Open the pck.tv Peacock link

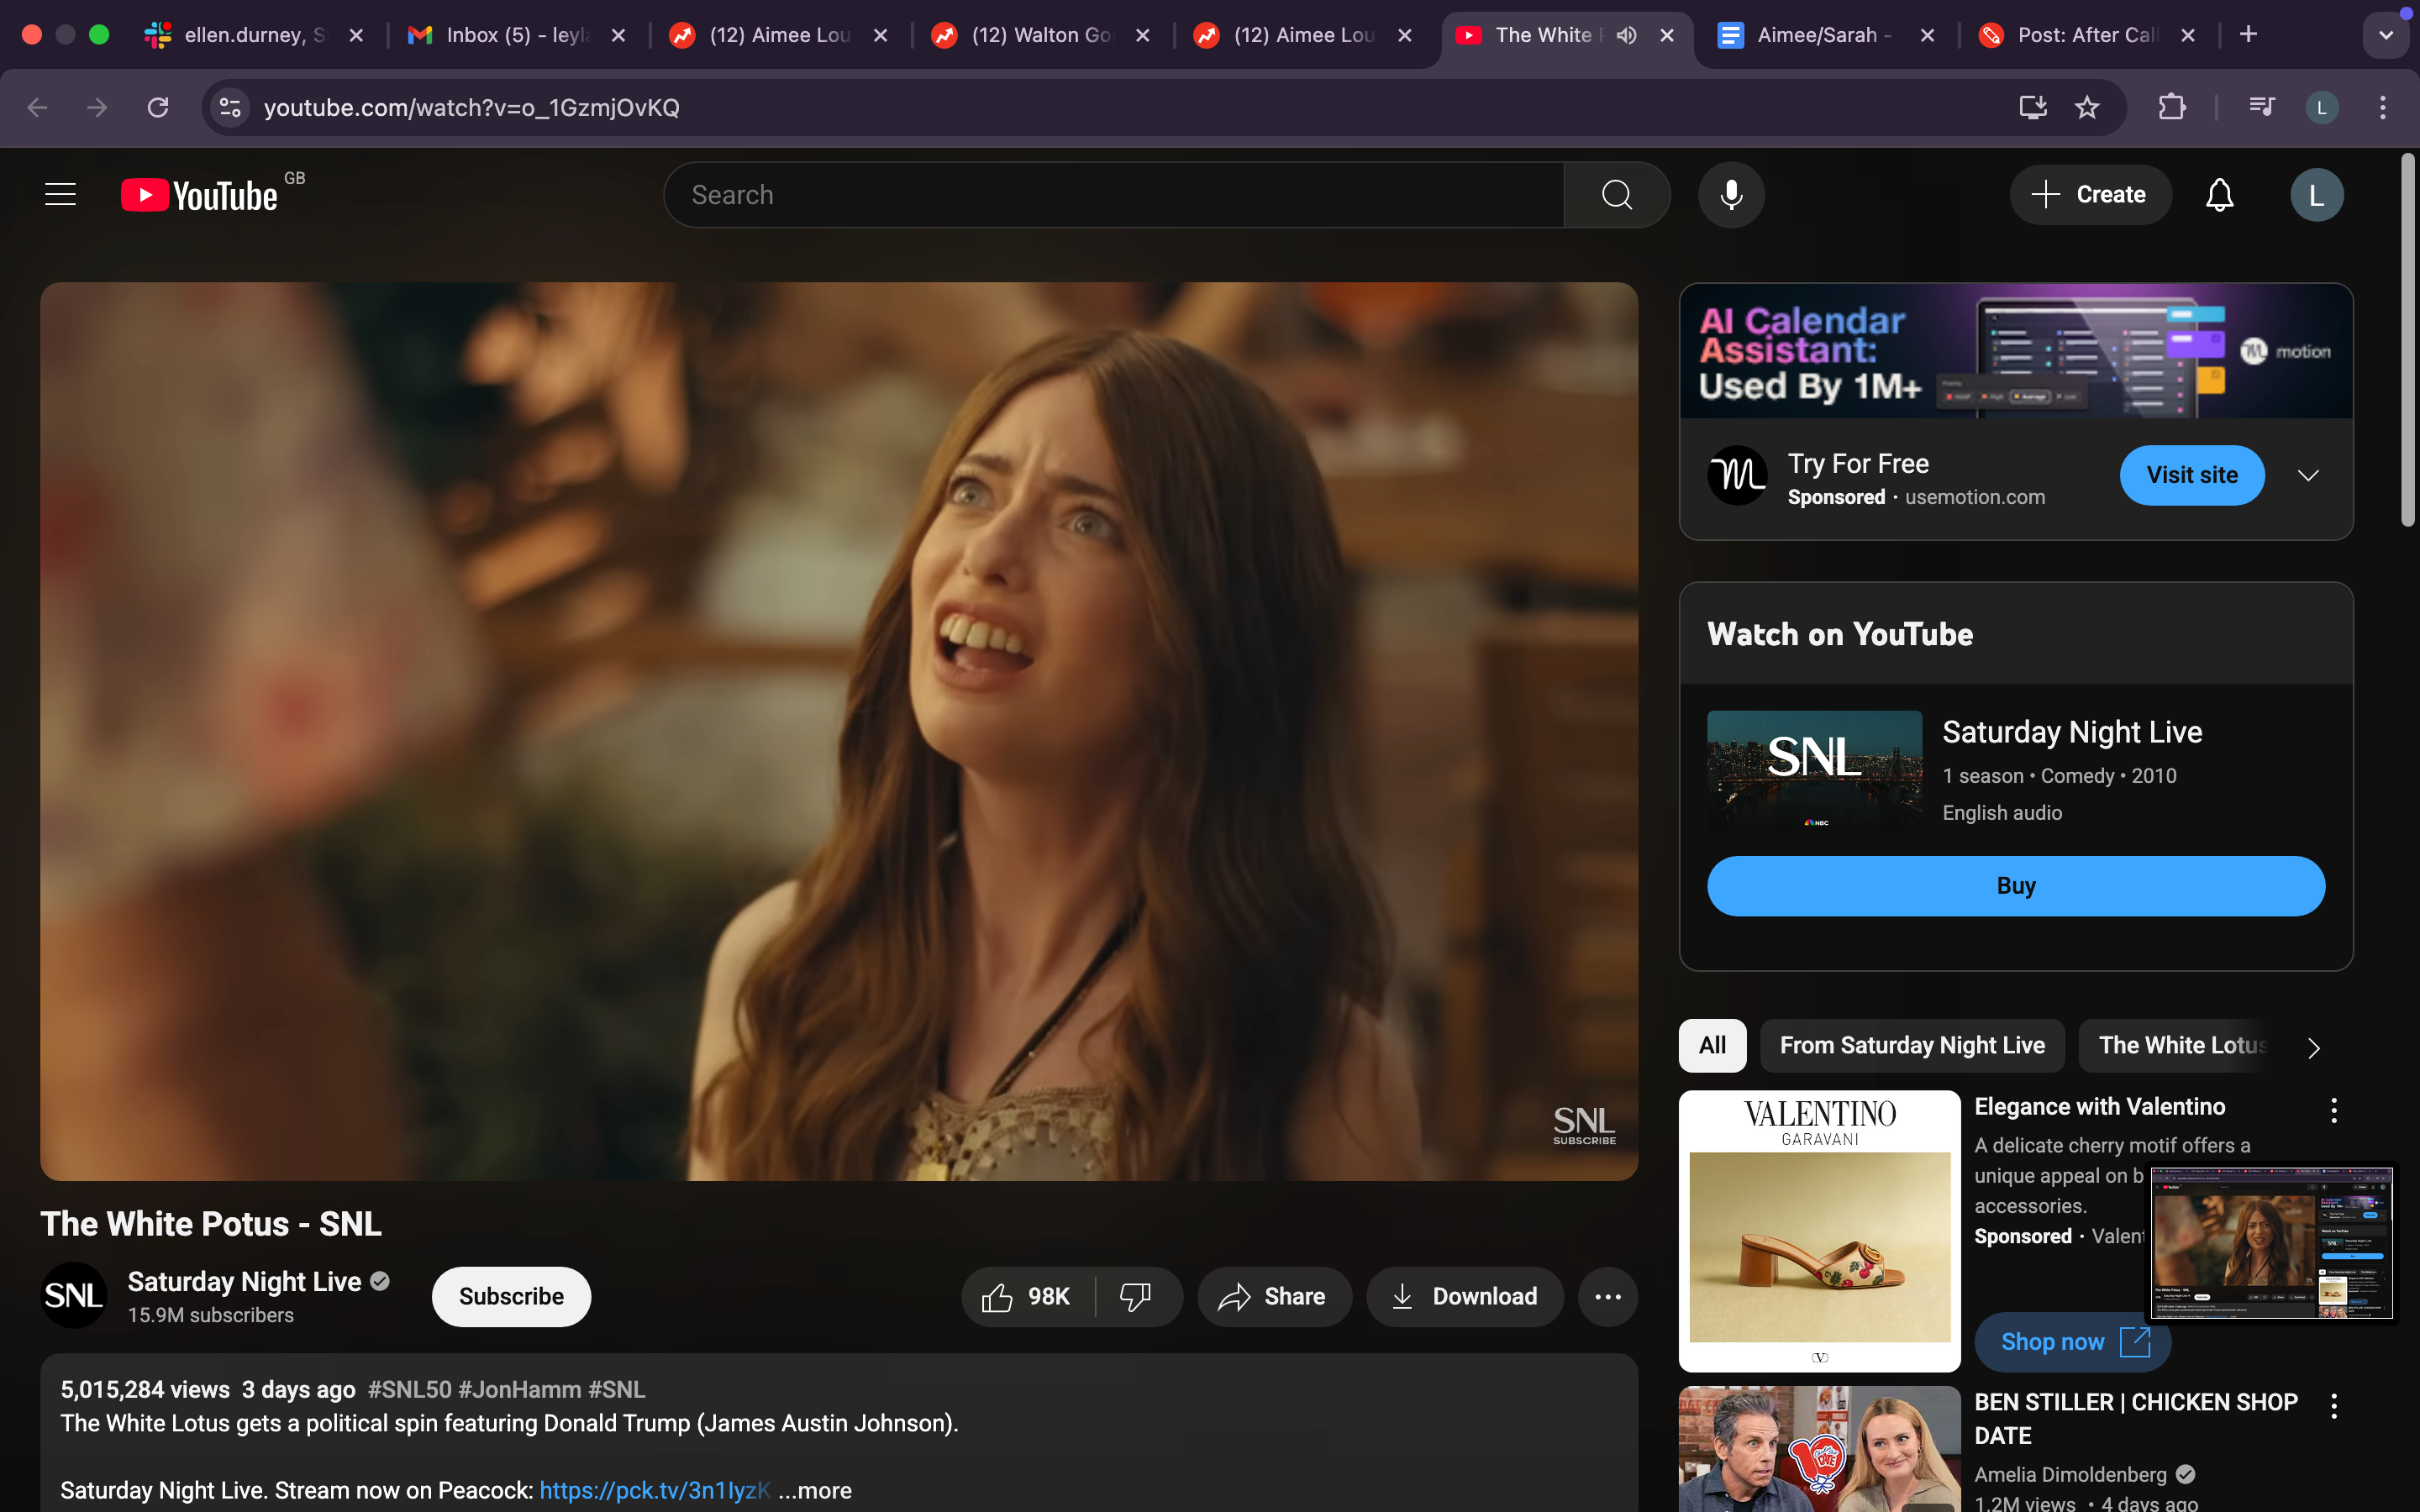[x=654, y=1490]
